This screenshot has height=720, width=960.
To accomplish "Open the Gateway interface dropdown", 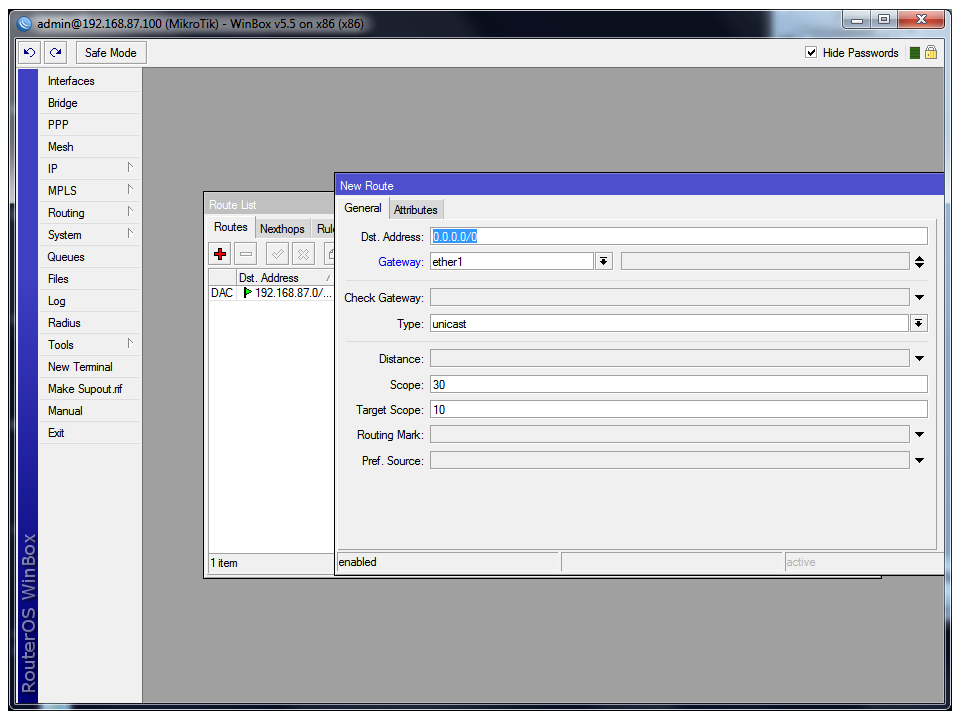I will tap(603, 262).
